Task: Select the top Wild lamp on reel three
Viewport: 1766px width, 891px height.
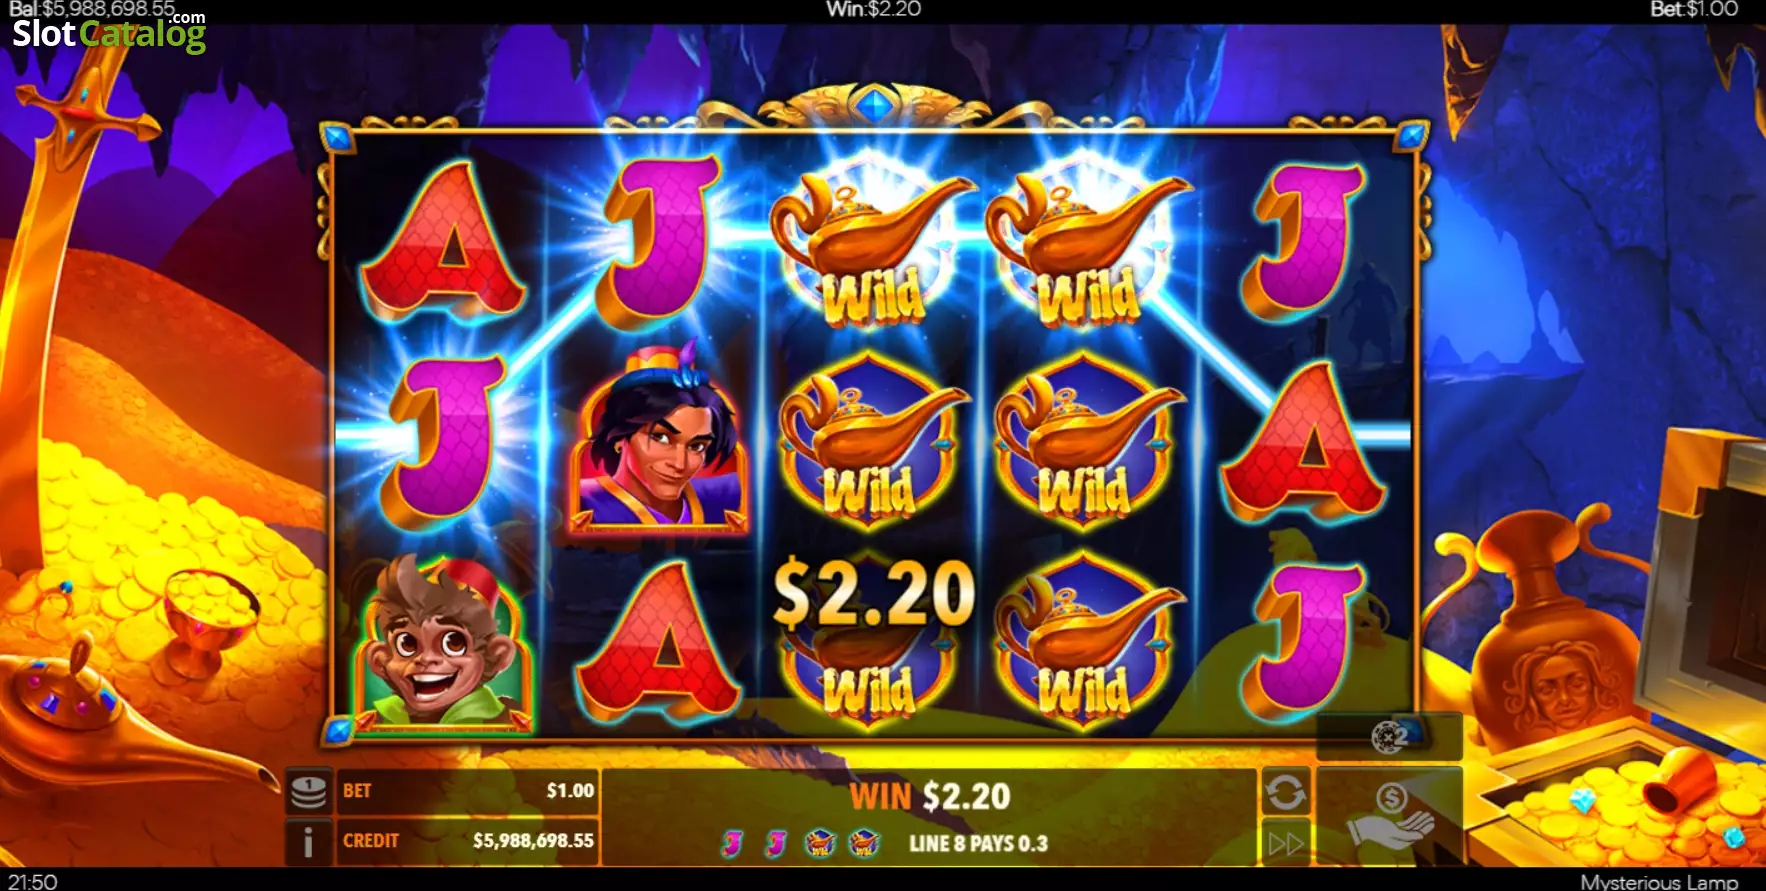Action: click(x=873, y=245)
